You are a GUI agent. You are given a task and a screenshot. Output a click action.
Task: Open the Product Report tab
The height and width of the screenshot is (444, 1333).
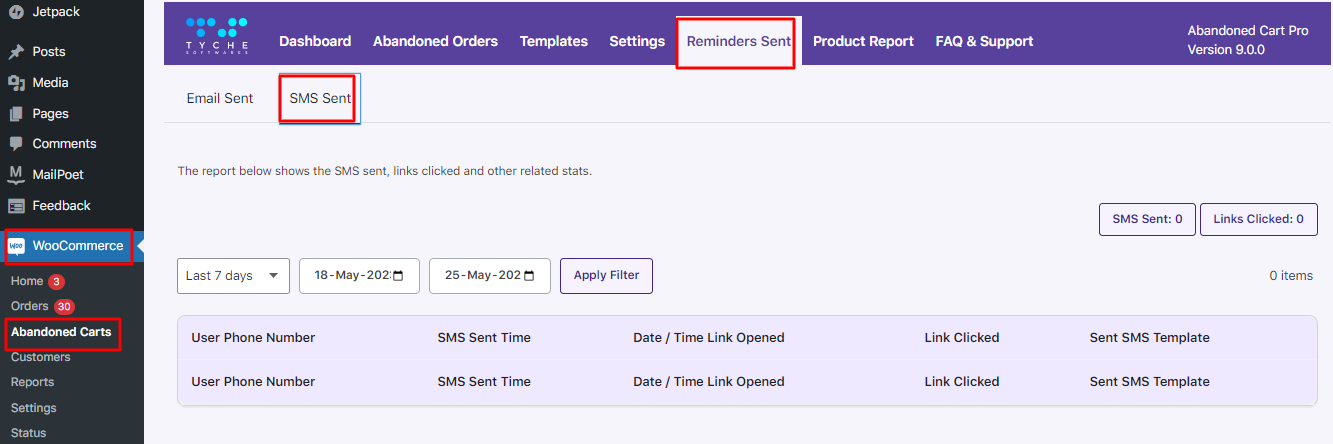pos(863,41)
